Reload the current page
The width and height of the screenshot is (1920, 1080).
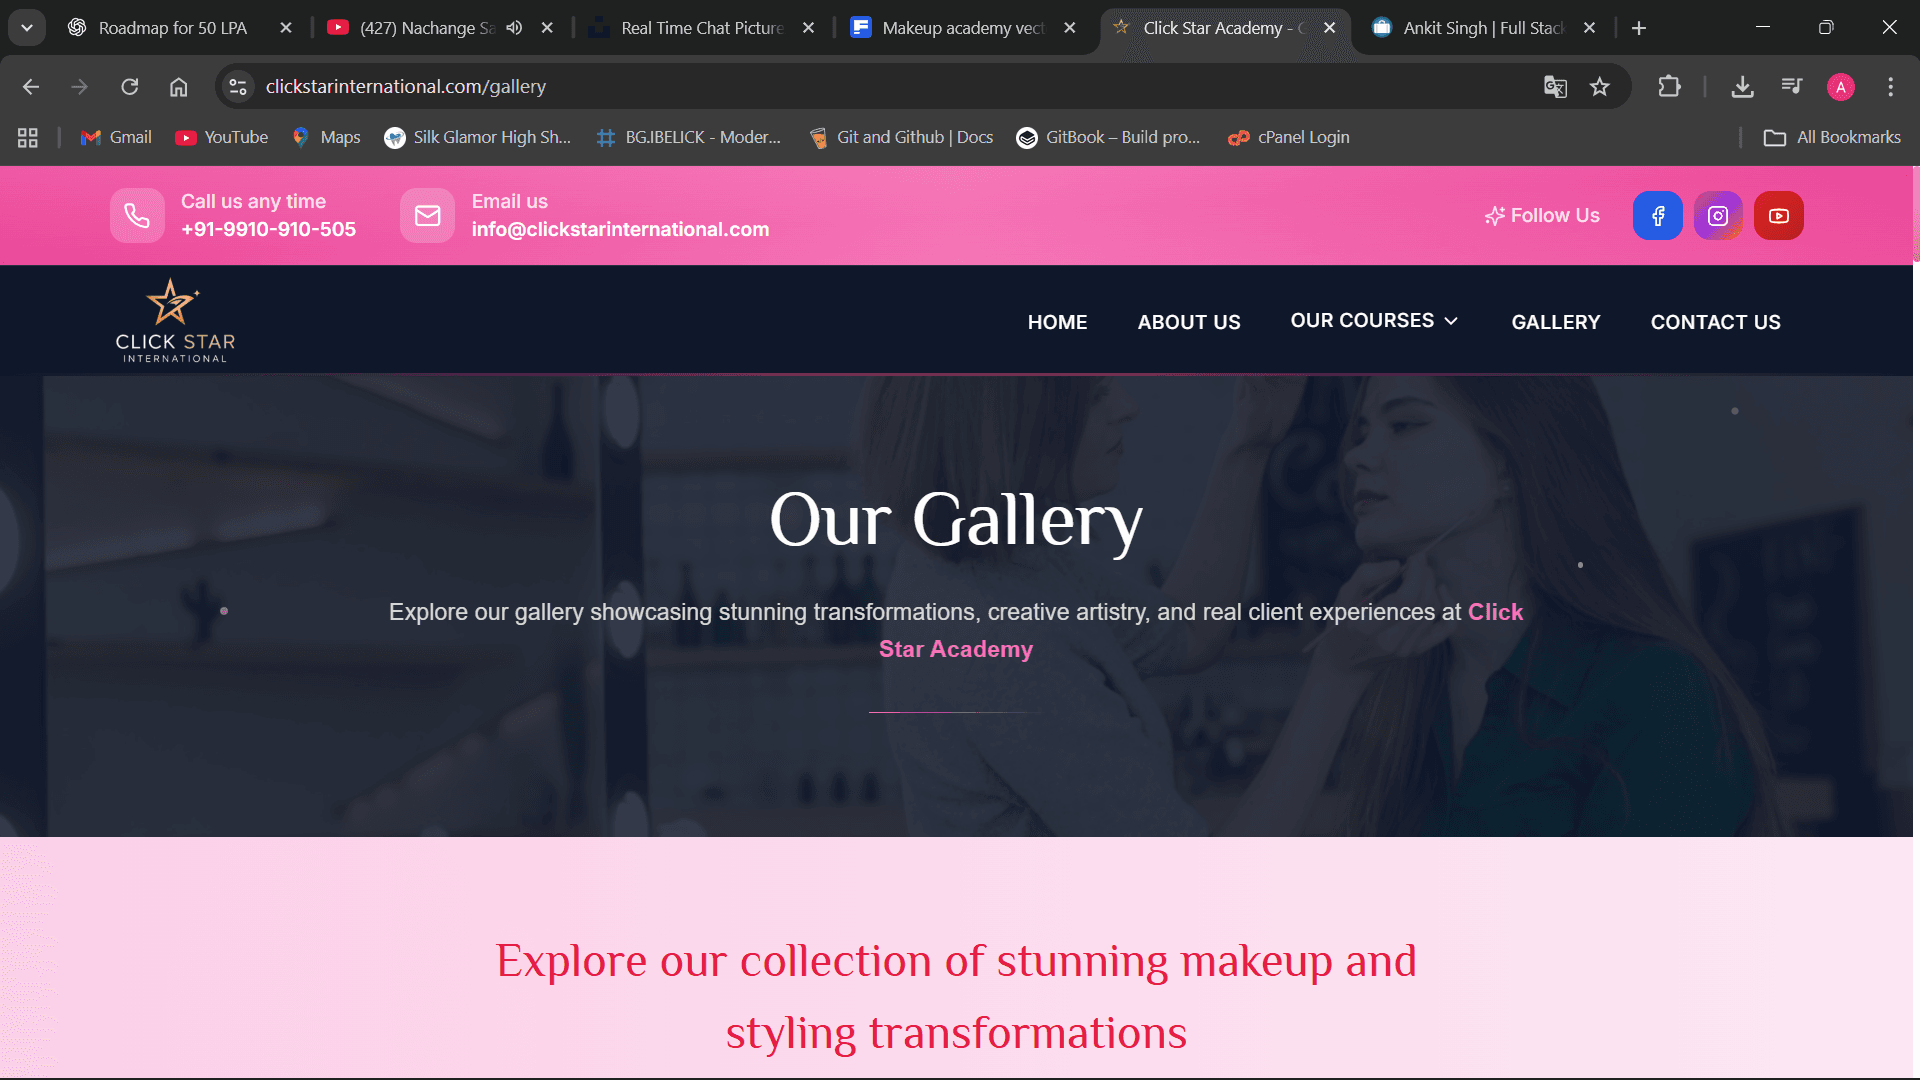130,87
